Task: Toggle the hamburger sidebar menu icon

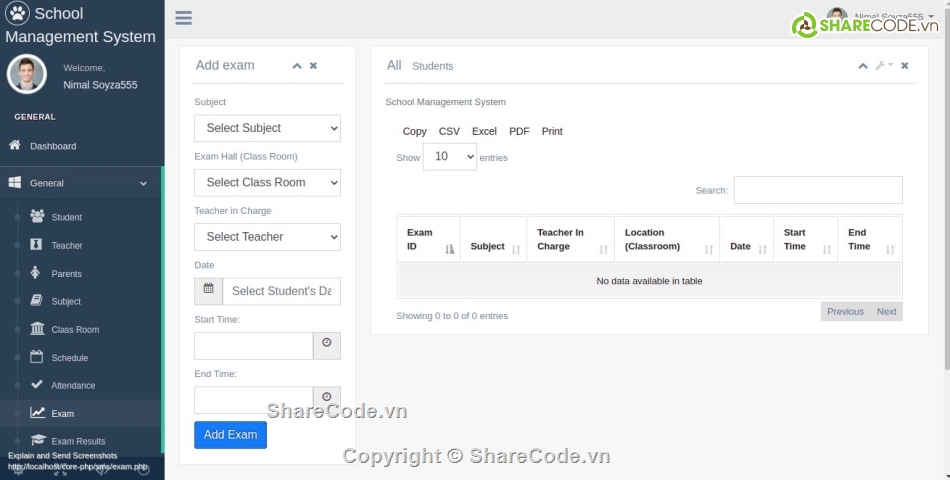Action: point(183,18)
